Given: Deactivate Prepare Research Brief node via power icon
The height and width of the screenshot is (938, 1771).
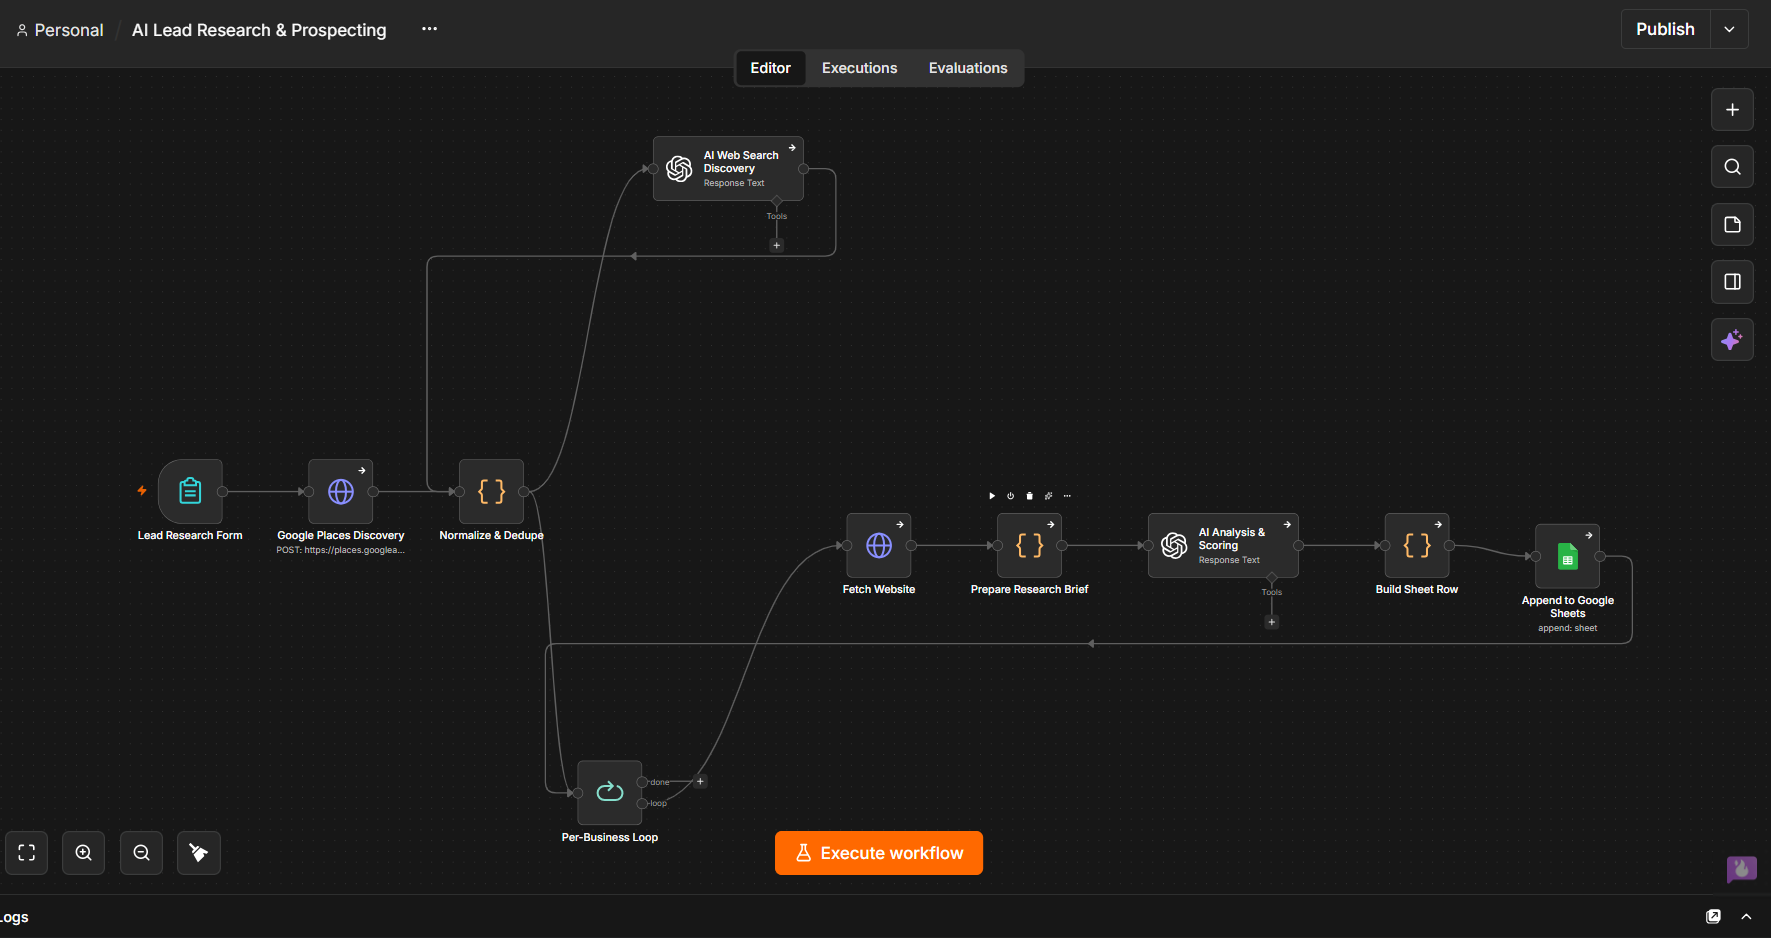Looking at the screenshot, I should pos(1010,496).
